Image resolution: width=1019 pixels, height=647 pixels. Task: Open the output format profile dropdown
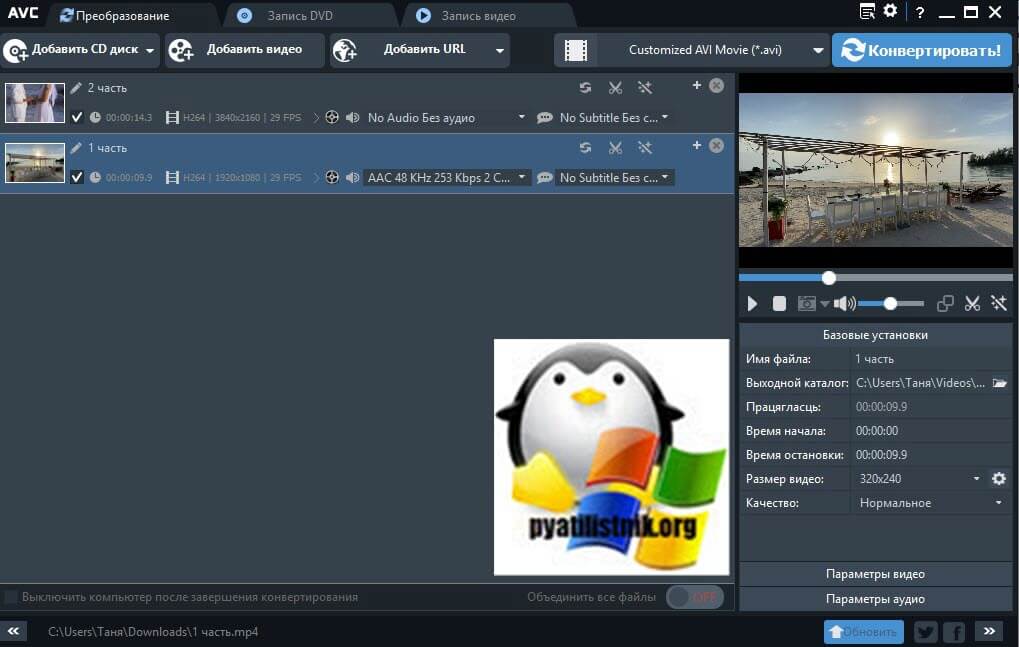(818, 50)
